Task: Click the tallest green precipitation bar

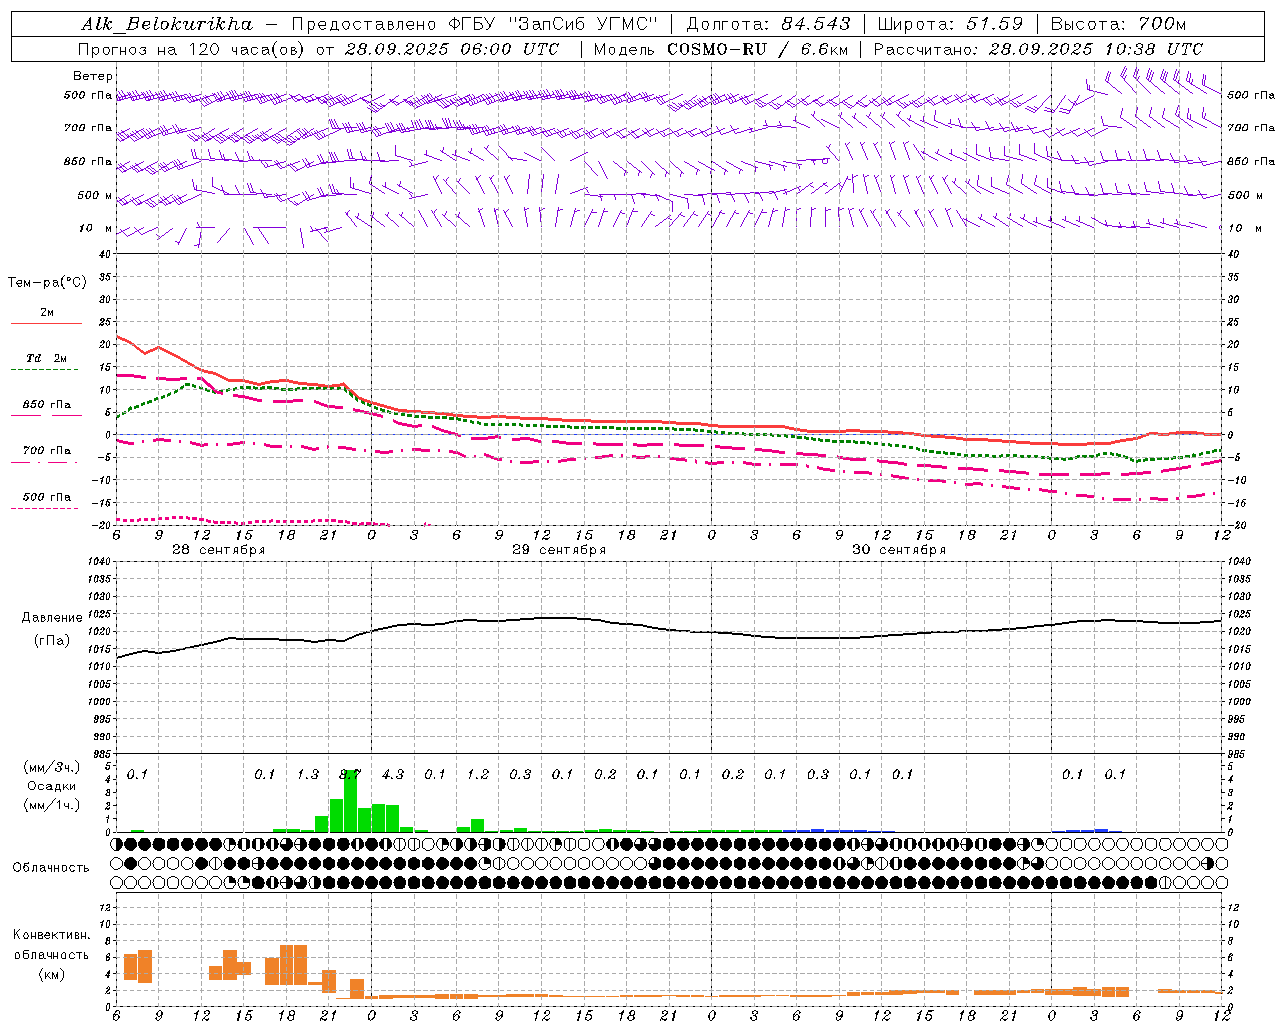Action: point(350,800)
